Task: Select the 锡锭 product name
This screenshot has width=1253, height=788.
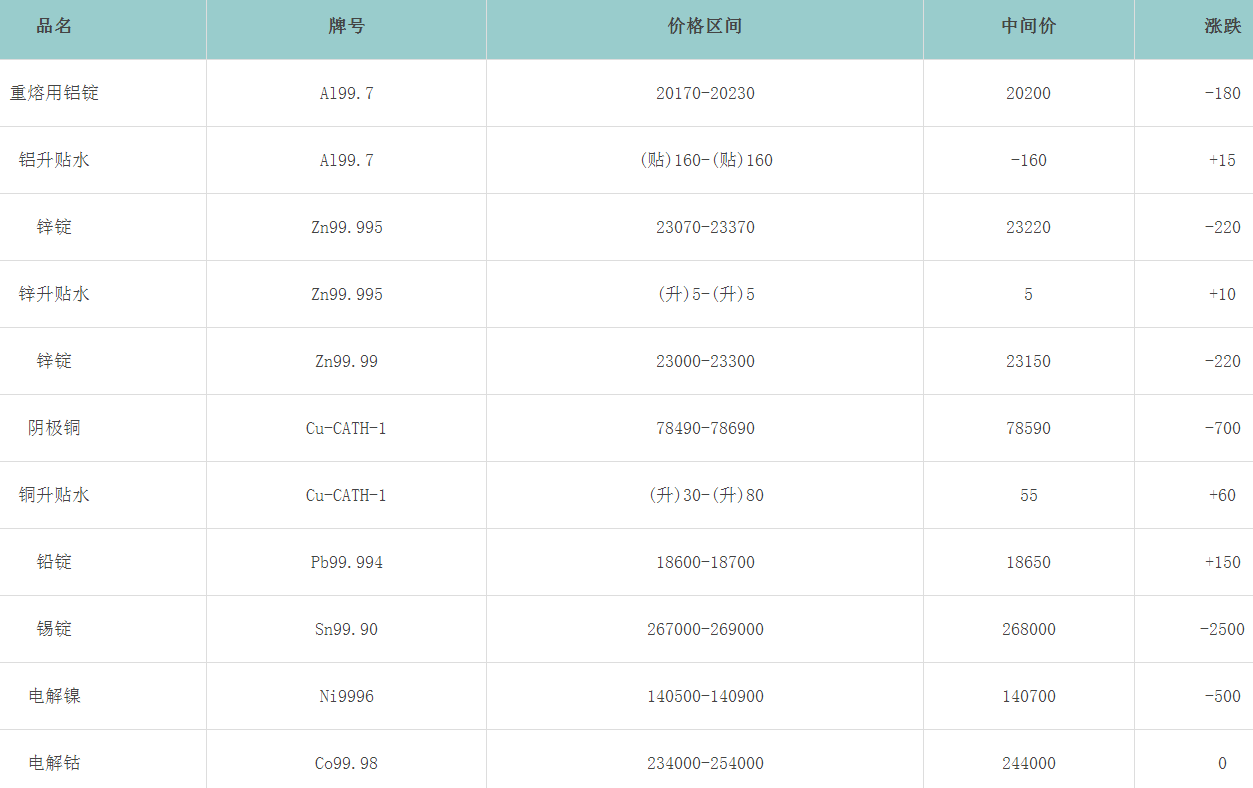Action: pos(54,629)
